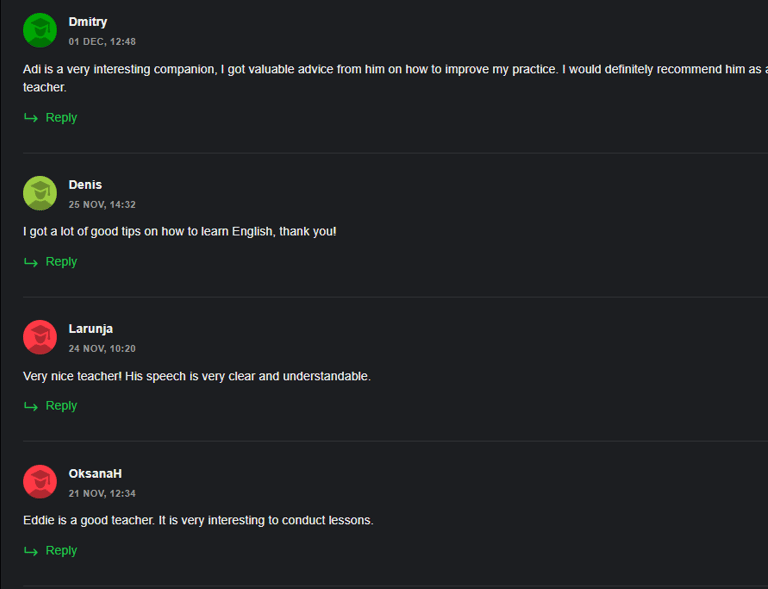Reply to Denis's English tips comment
The image size is (768, 589).
click(61, 262)
